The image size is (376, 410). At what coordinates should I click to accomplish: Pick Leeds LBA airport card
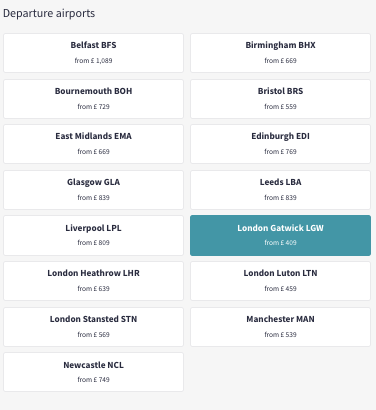click(280, 190)
